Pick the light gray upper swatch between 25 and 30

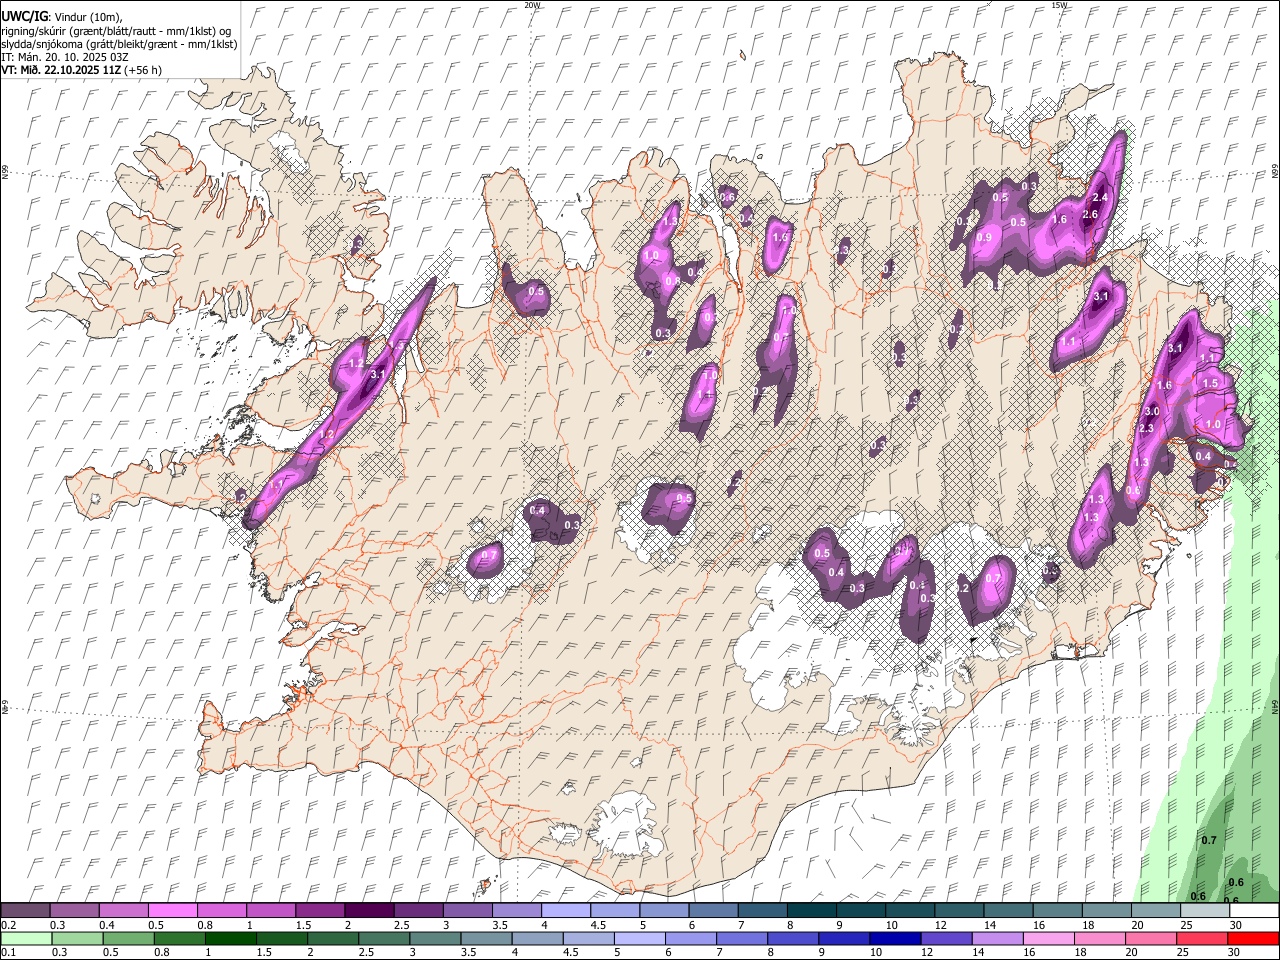(x=1205, y=911)
